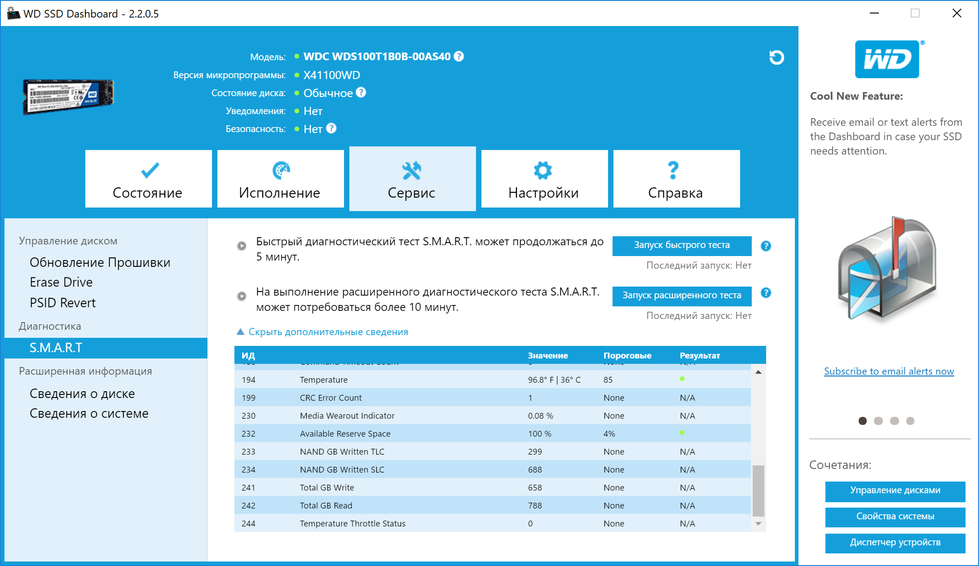Click the 96.8° F | 36° C value
Image resolution: width=979 pixels, height=566 pixels.
click(554, 380)
